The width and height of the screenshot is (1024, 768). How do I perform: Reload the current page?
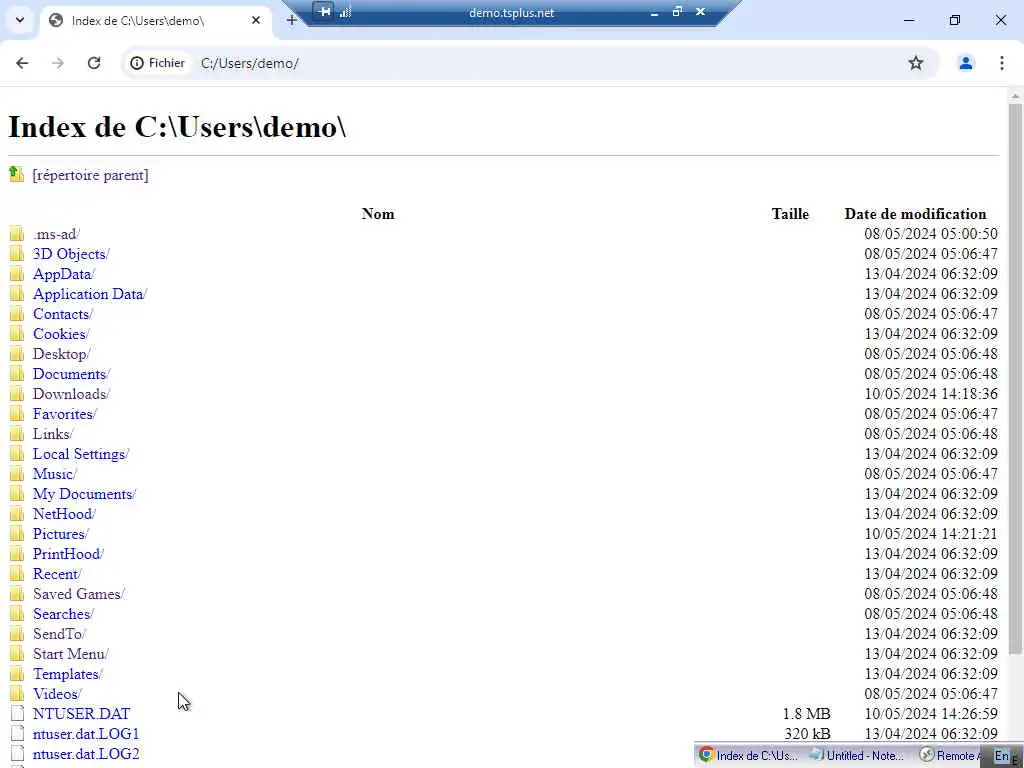pos(94,63)
